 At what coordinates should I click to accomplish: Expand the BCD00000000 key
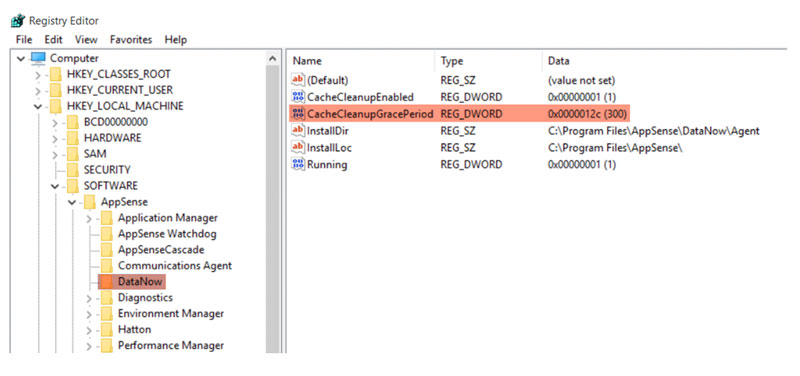(x=55, y=122)
